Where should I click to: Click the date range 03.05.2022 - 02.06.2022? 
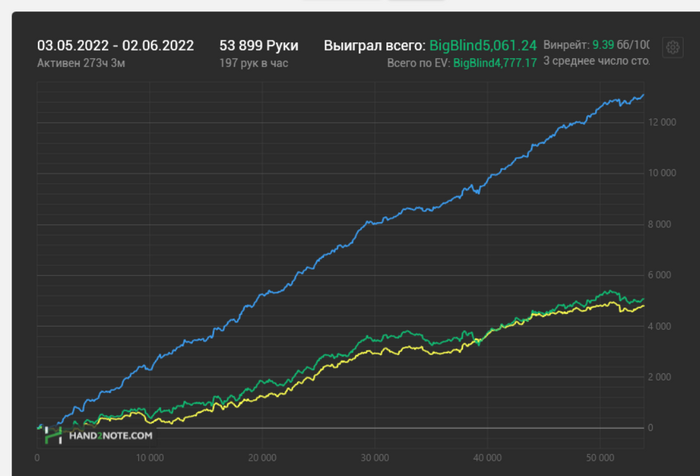[x=116, y=46]
